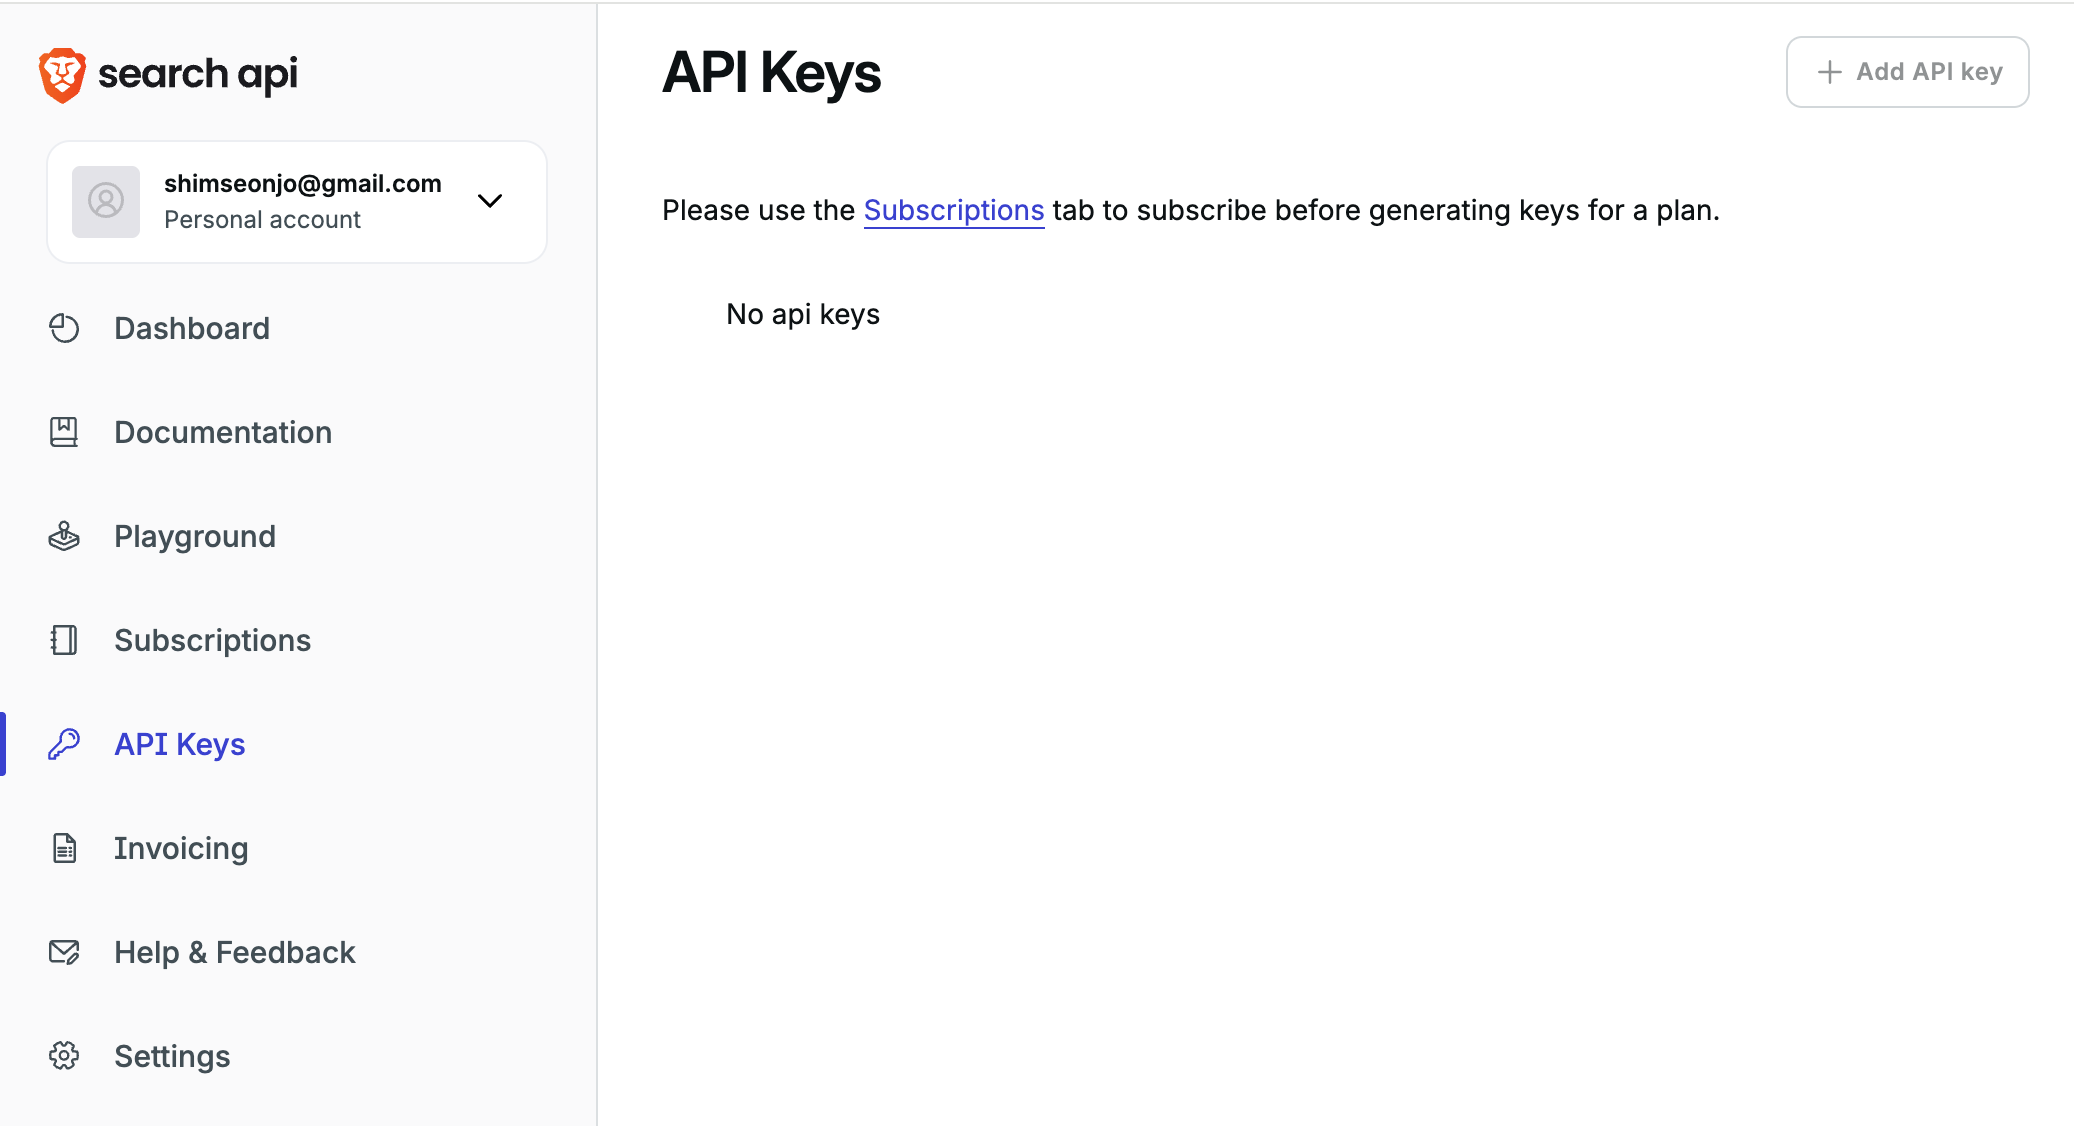Click the API Keys key icon
Viewport: 2074px width, 1126px height.
click(64, 744)
